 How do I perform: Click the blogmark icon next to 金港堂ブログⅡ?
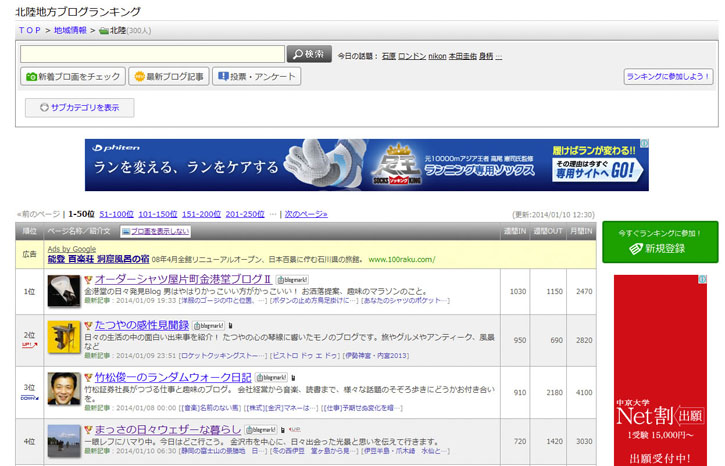tap(292, 280)
